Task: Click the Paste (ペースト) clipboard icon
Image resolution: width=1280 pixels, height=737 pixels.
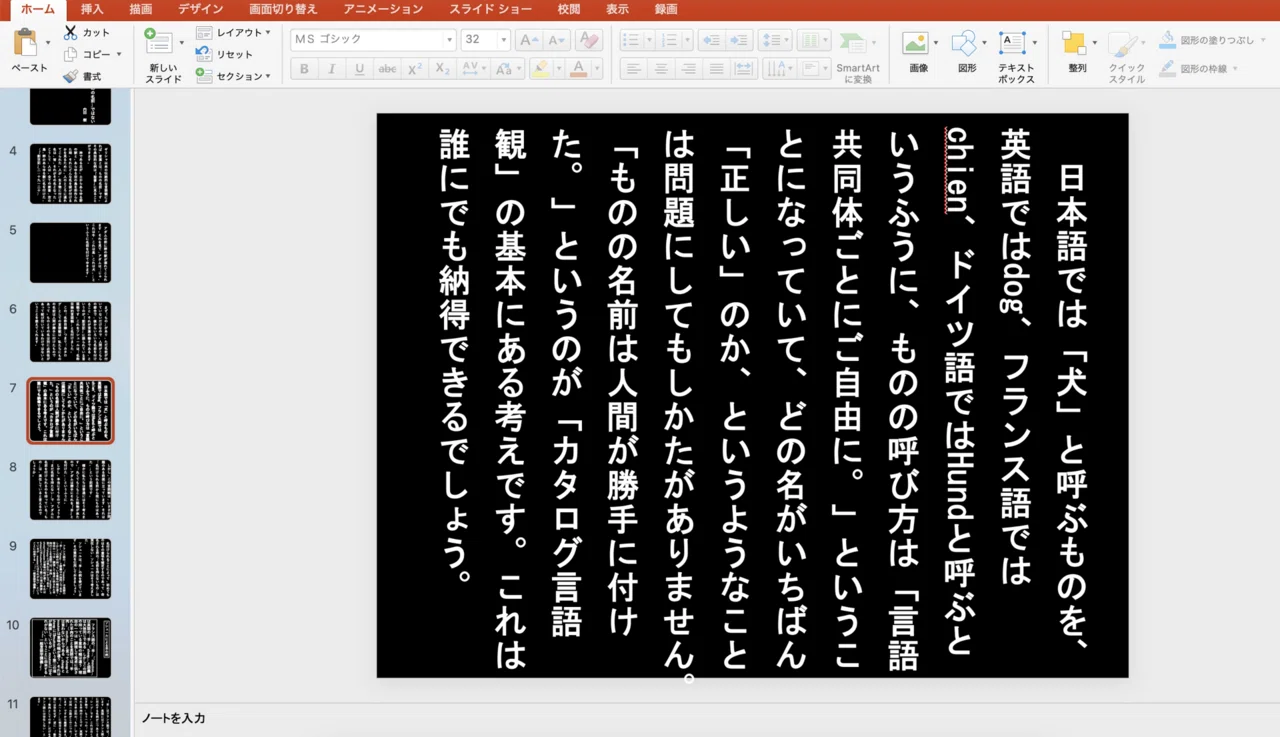Action: (26, 43)
